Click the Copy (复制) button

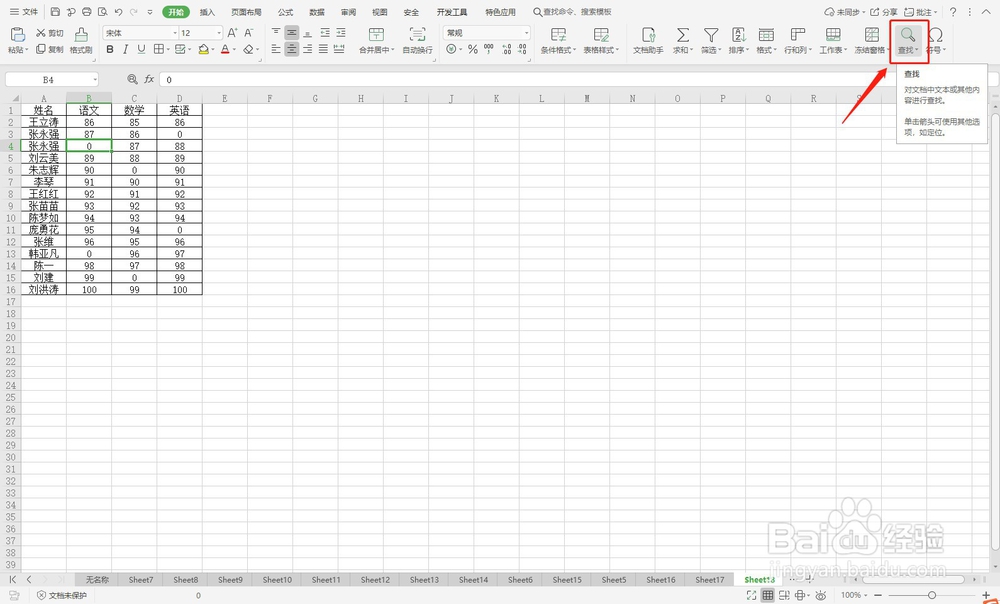click(50, 49)
